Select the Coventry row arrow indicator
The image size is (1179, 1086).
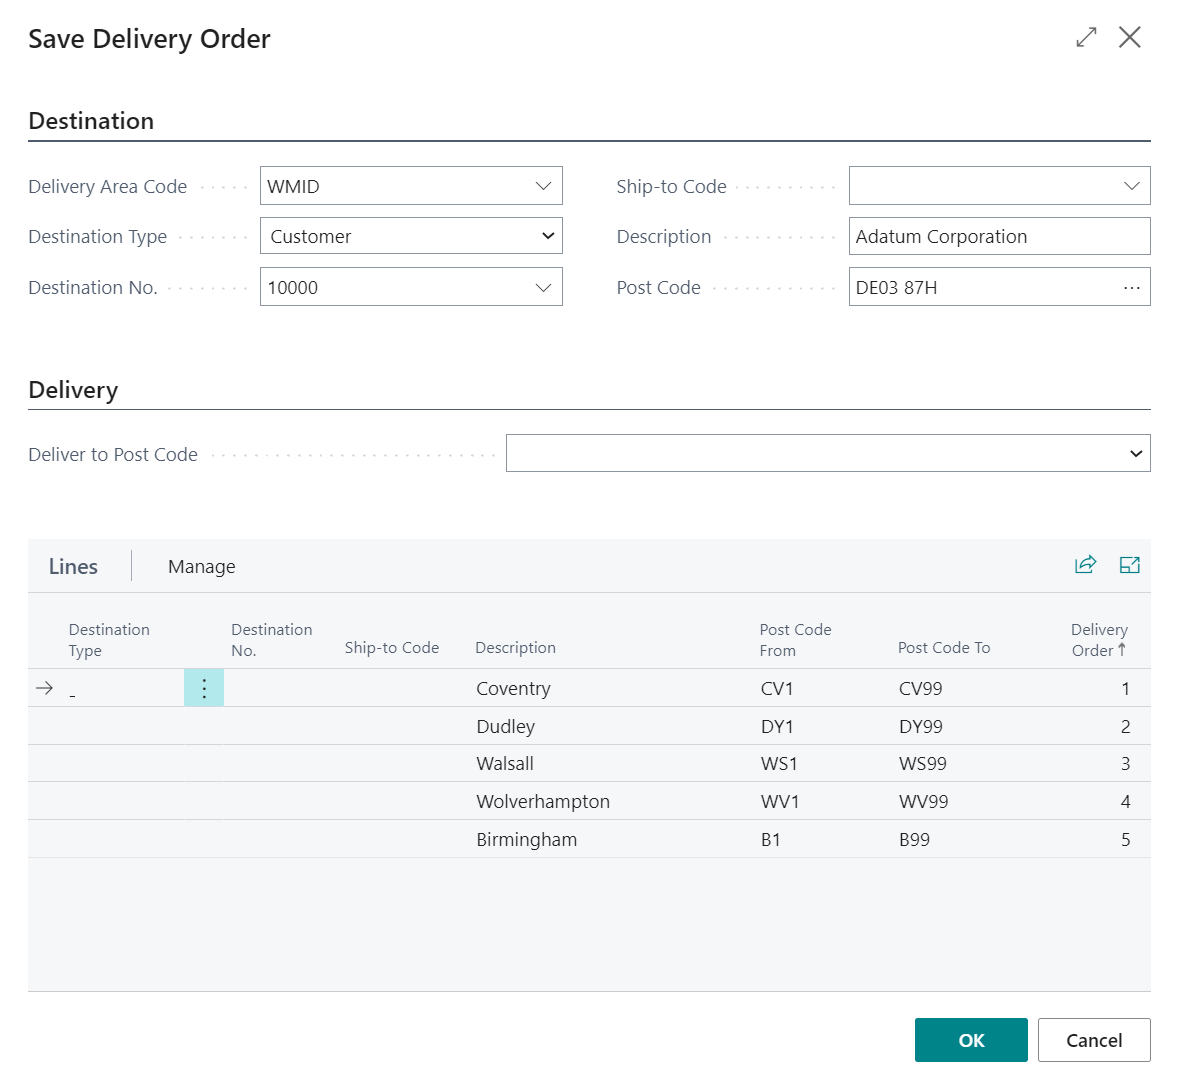click(44, 688)
